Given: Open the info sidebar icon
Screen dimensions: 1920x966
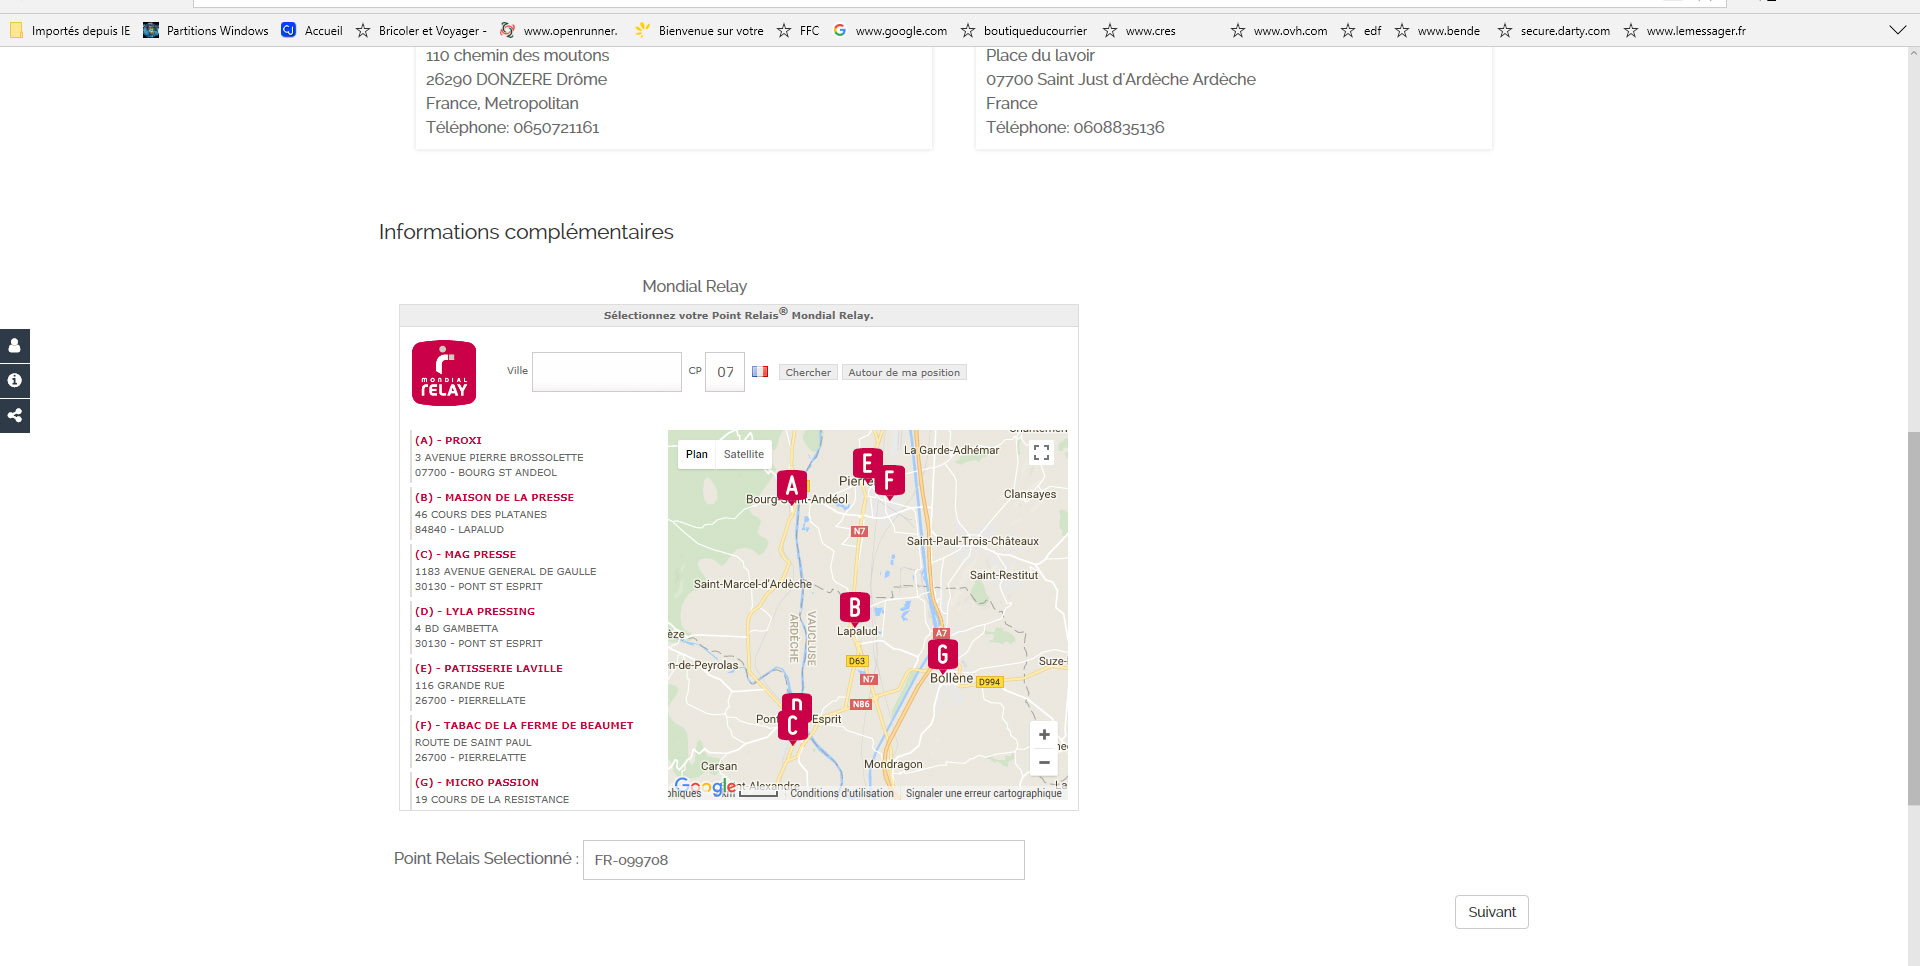Looking at the screenshot, I should [x=14, y=381].
